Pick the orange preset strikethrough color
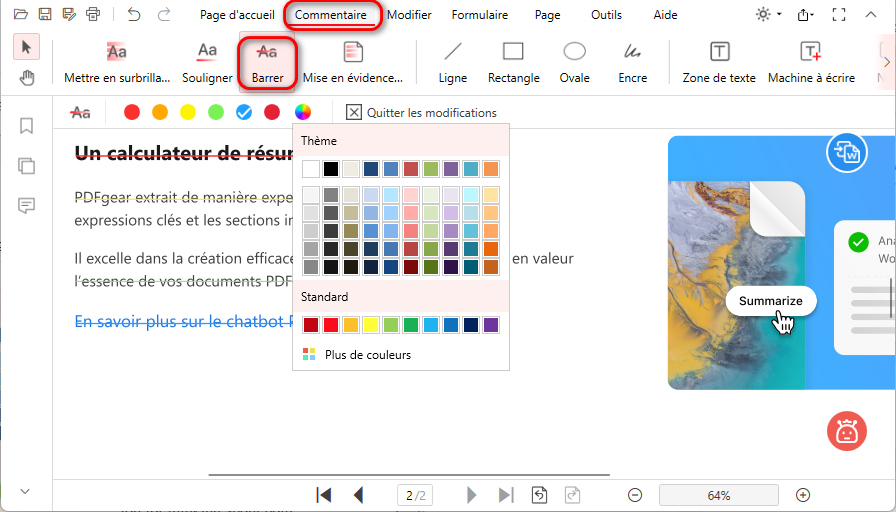This screenshot has height=512, width=896. 160,113
